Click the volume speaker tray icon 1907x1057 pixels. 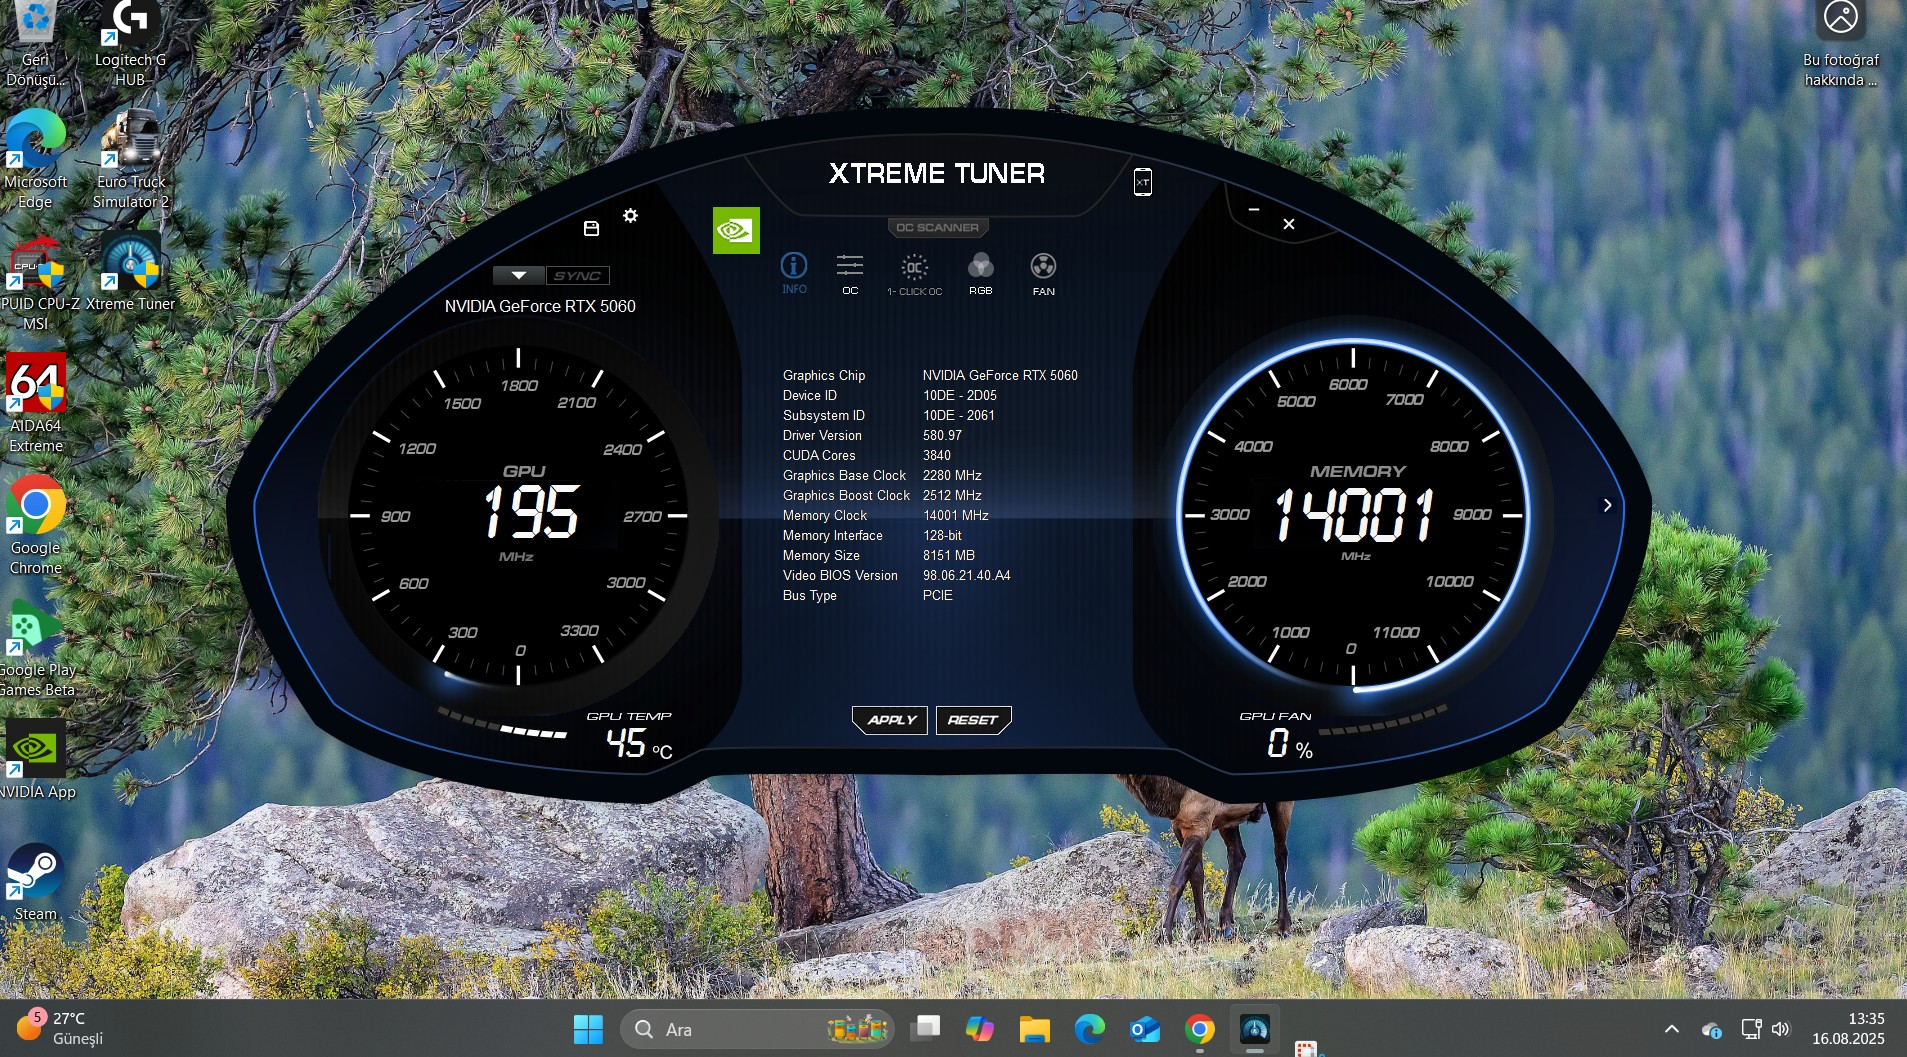[1781, 1029]
